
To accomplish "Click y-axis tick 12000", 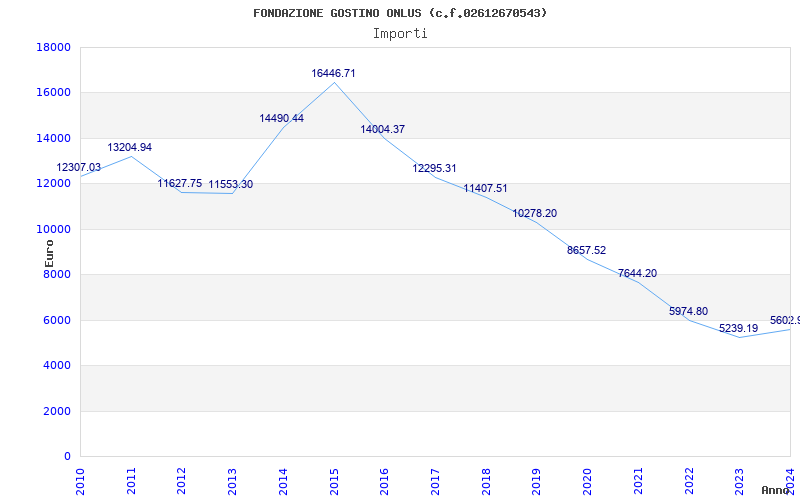I will pos(53,184).
